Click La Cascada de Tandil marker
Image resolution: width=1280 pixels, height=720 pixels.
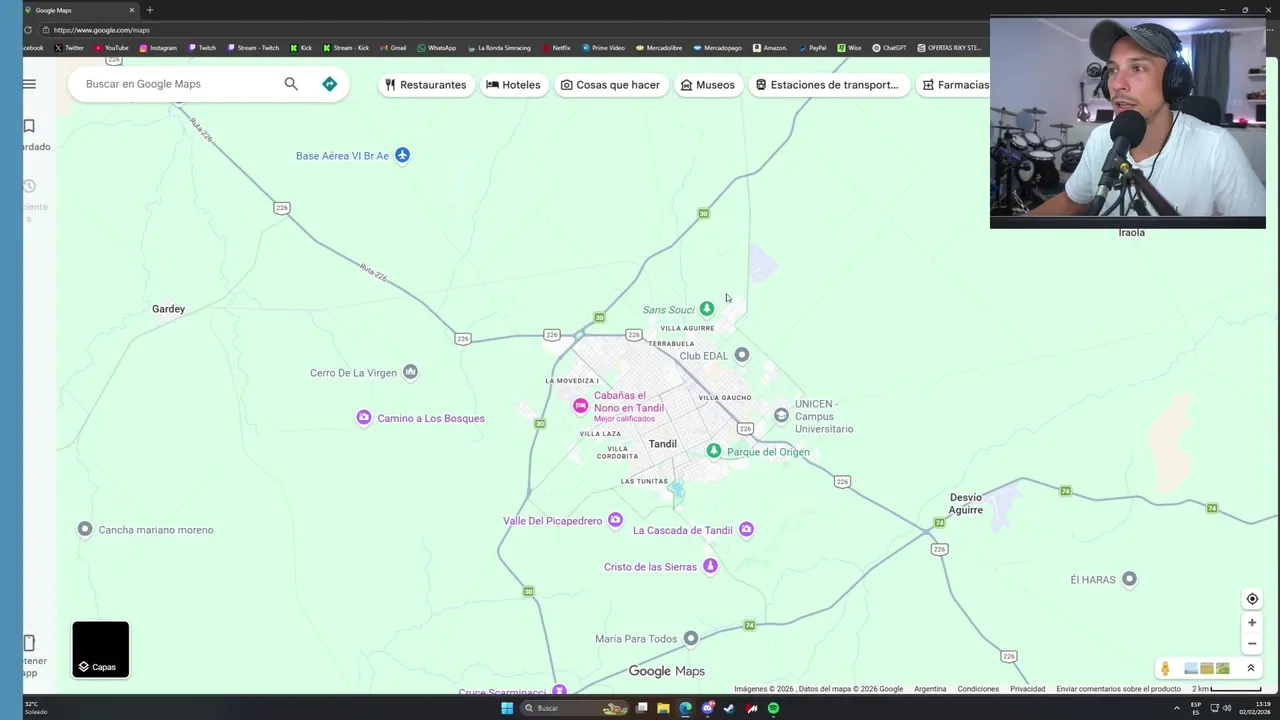pos(746,530)
